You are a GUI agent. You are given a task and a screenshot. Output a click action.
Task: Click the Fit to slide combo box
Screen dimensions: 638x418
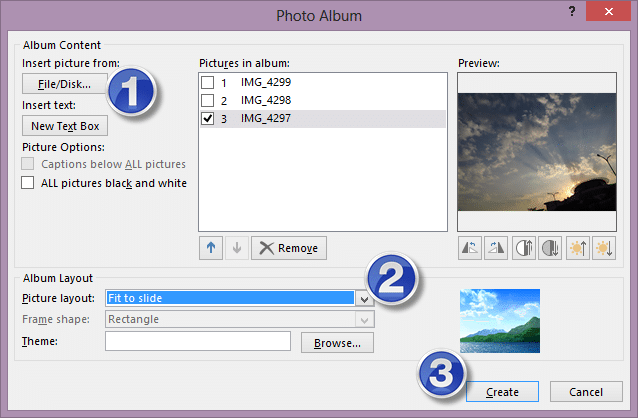230,298
